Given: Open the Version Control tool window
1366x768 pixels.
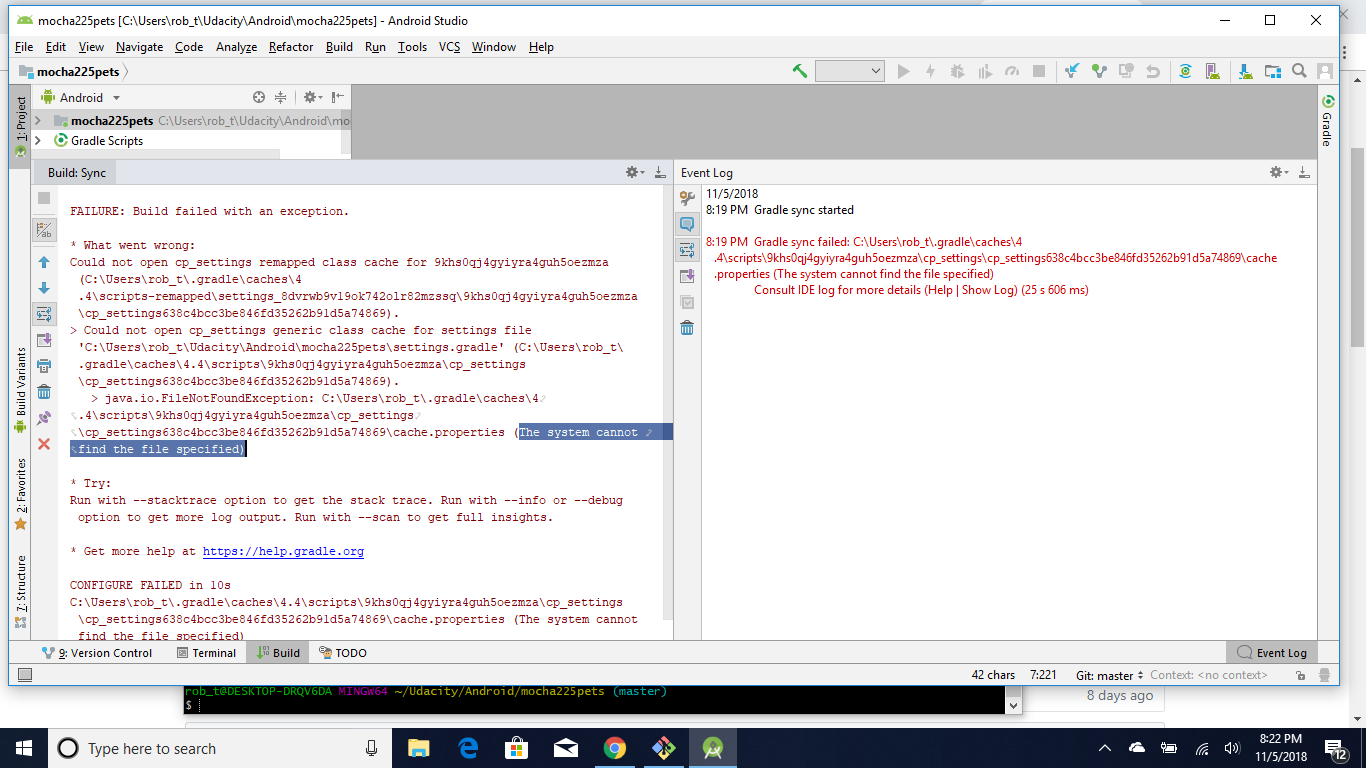Looking at the screenshot, I should coord(97,653).
